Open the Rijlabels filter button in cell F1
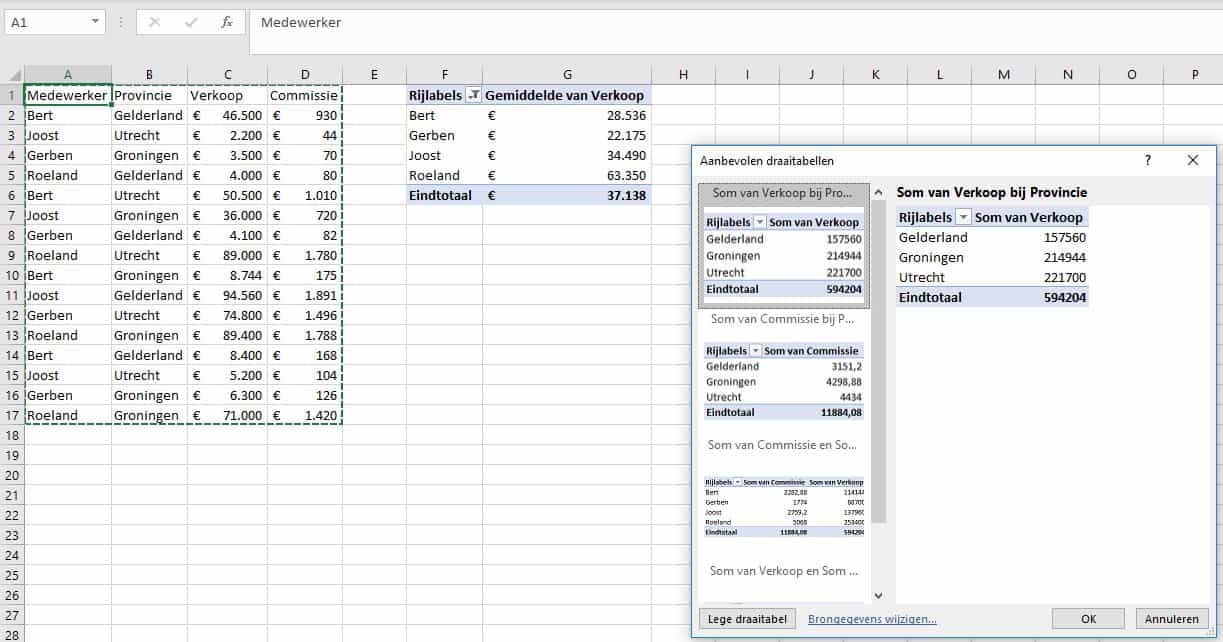Screen dimensions: 1223x642 (x=473, y=95)
